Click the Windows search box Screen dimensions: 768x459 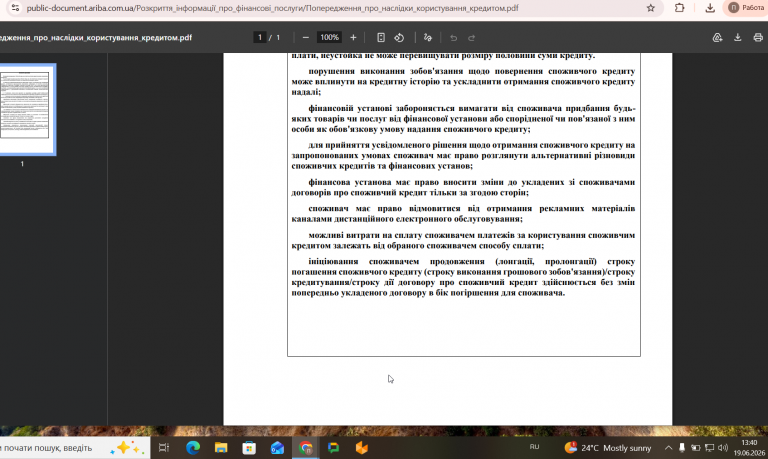73,448
